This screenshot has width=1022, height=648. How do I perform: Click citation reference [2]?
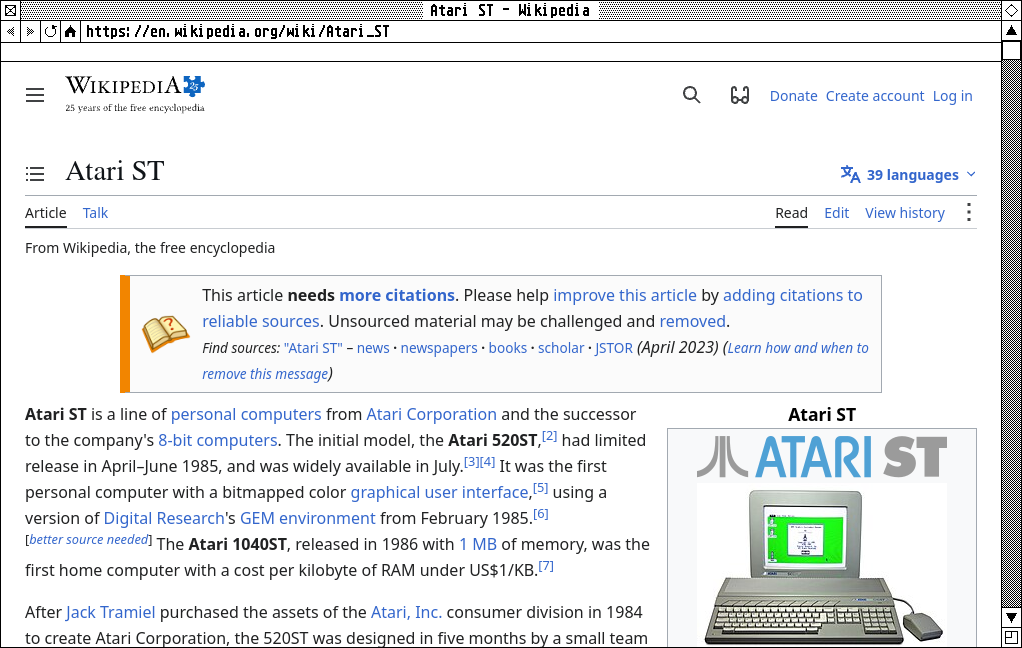549,436
